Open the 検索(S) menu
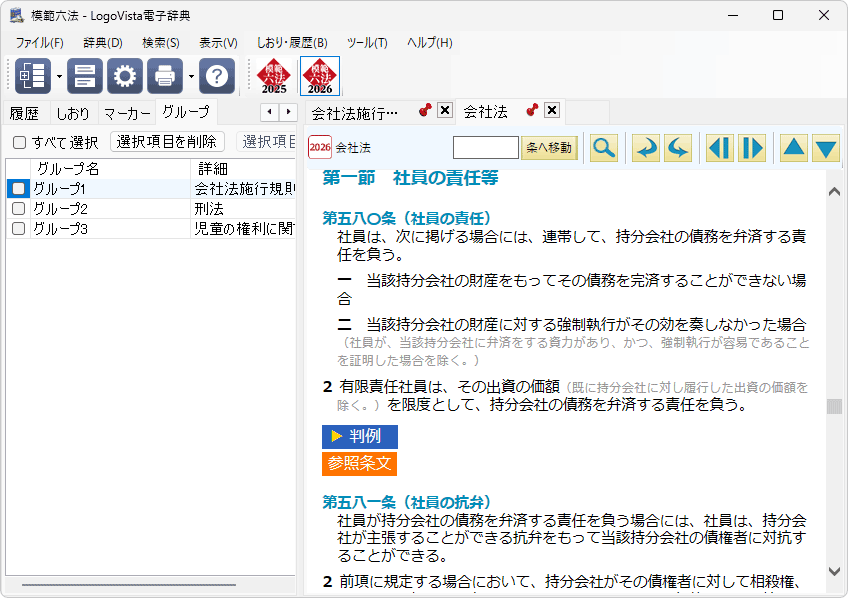Image resolution: width=848 pixels, height=598 pixels. tap(160, 43)
